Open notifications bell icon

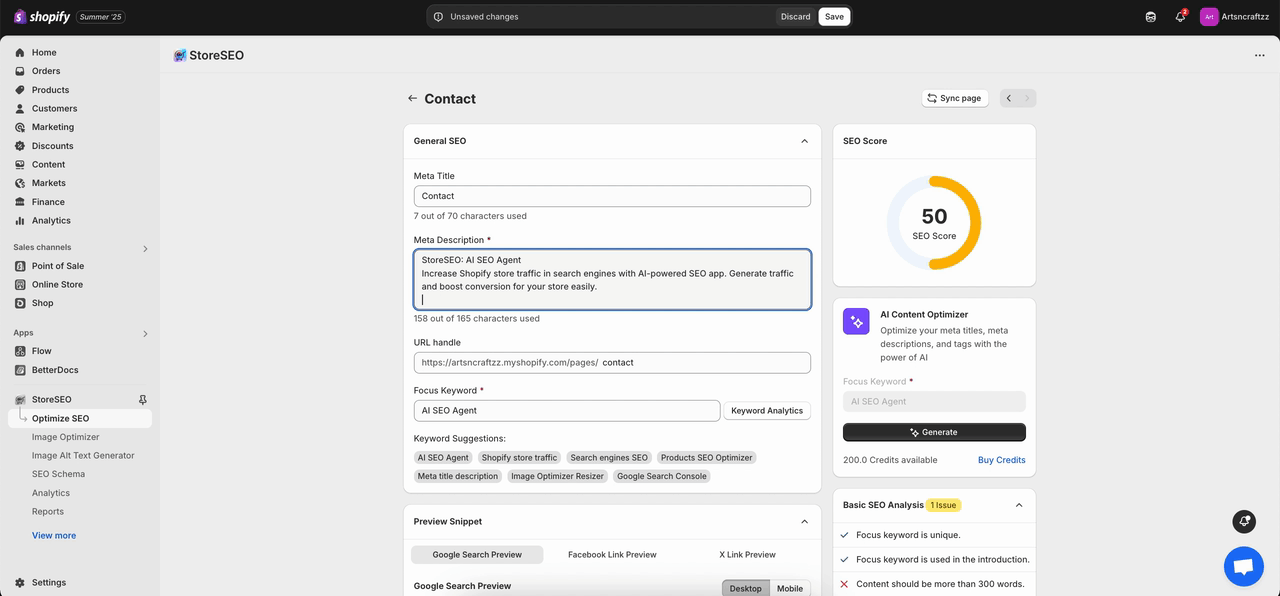pos(1180,16)
